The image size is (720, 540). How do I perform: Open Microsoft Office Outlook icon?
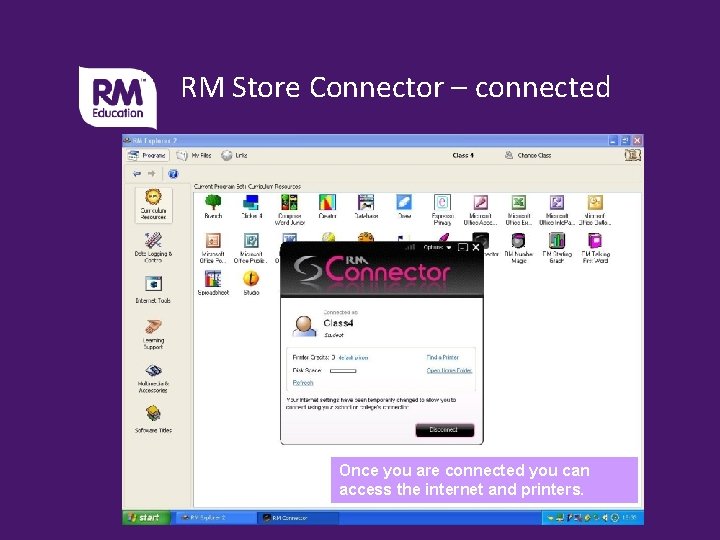[x=595, y=209]
